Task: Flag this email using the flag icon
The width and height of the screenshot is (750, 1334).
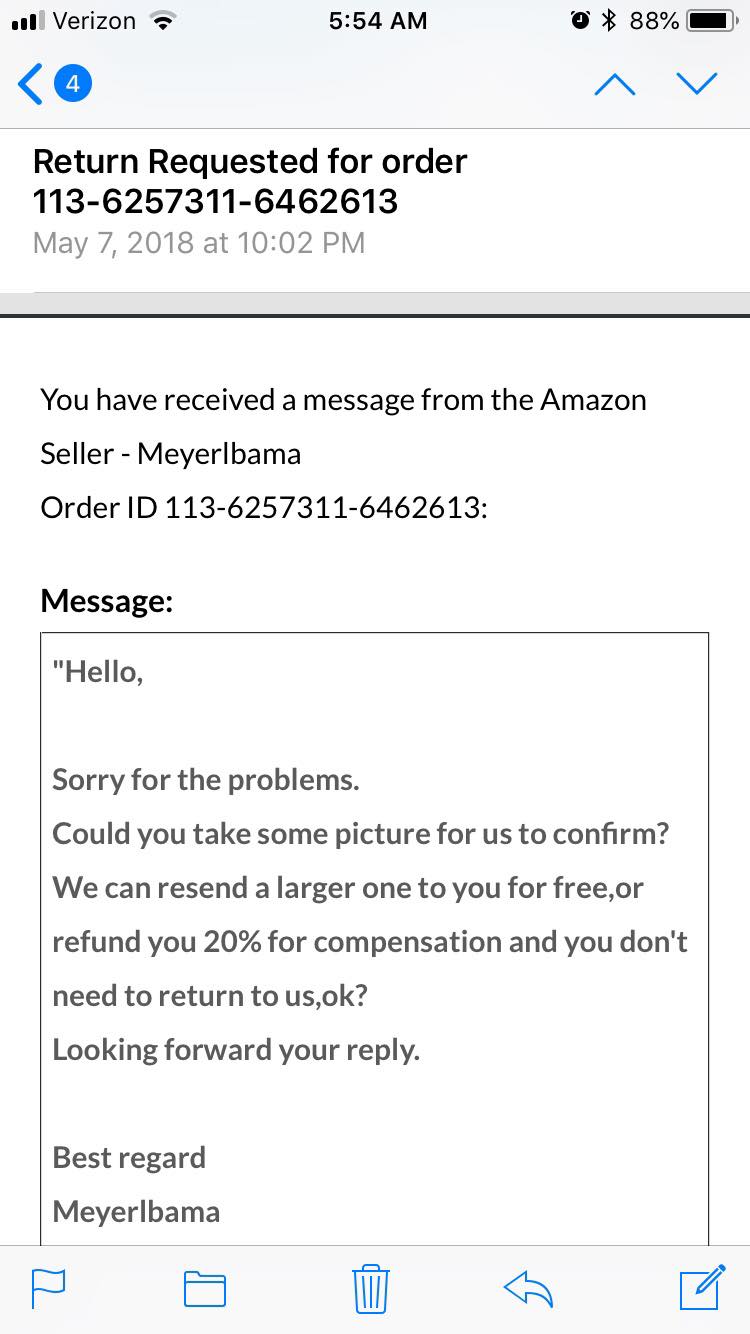Action: pyautogui.click(x=48, y=1288)
